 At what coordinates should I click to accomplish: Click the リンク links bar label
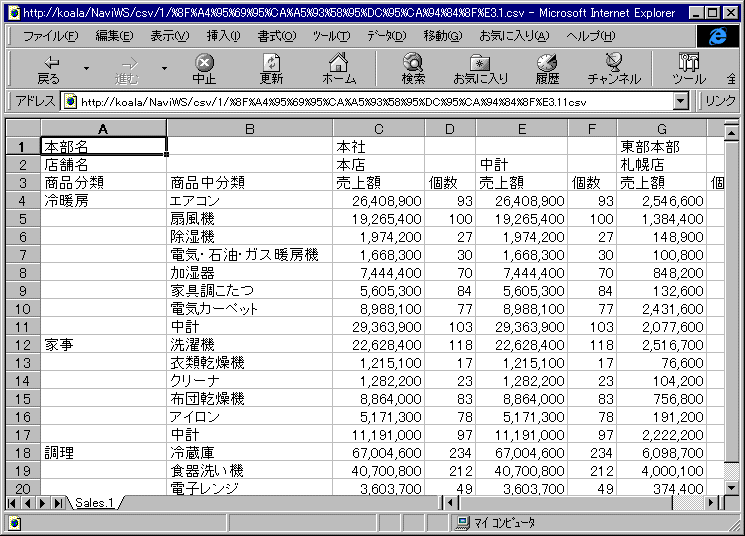click(720, 101)
